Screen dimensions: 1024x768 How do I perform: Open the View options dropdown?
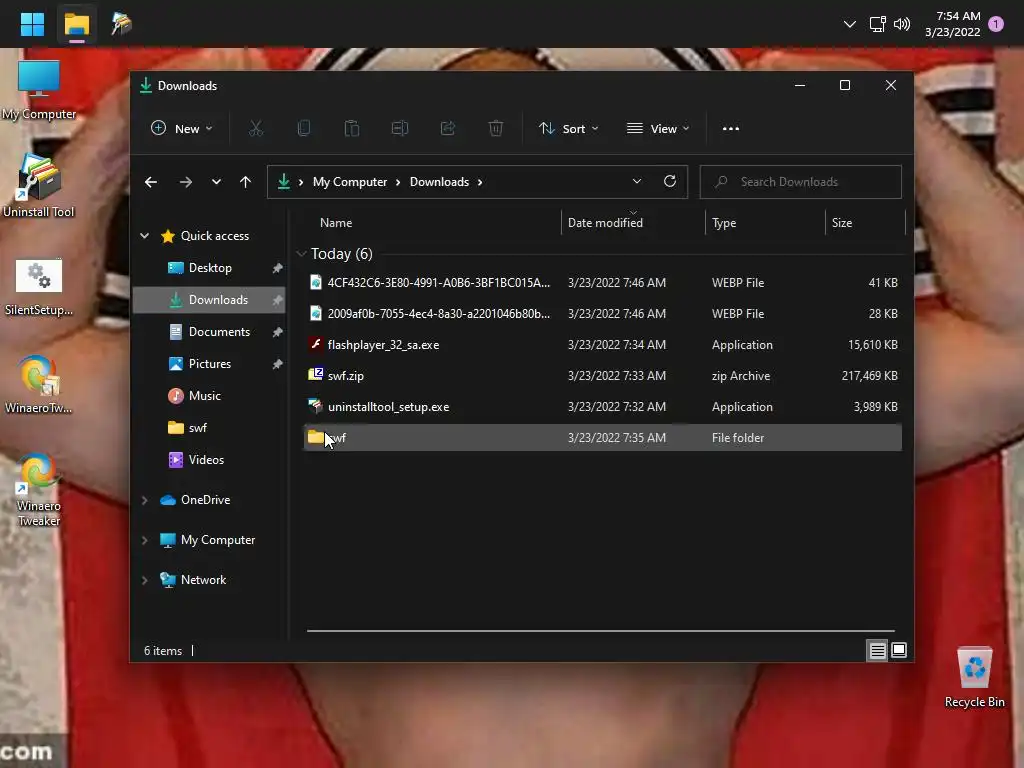coord(658,129)
